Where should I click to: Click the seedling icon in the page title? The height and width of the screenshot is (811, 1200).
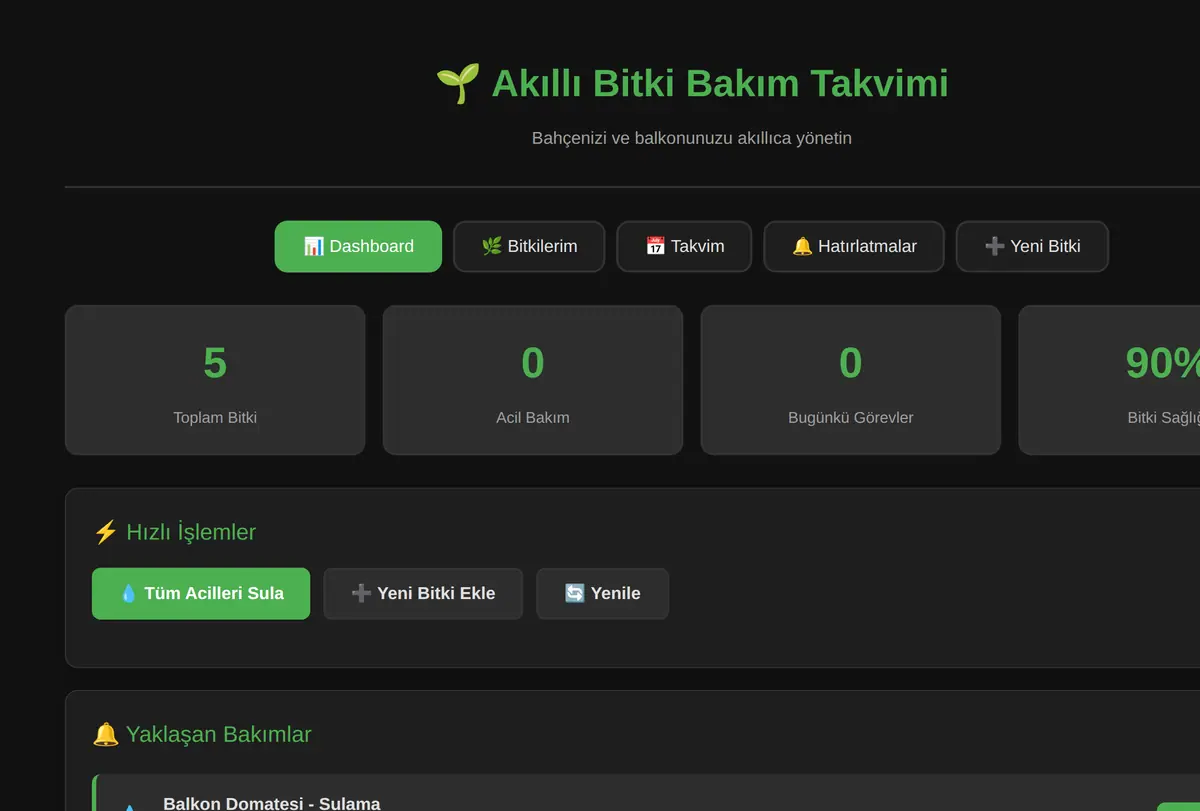coord(458,83)
